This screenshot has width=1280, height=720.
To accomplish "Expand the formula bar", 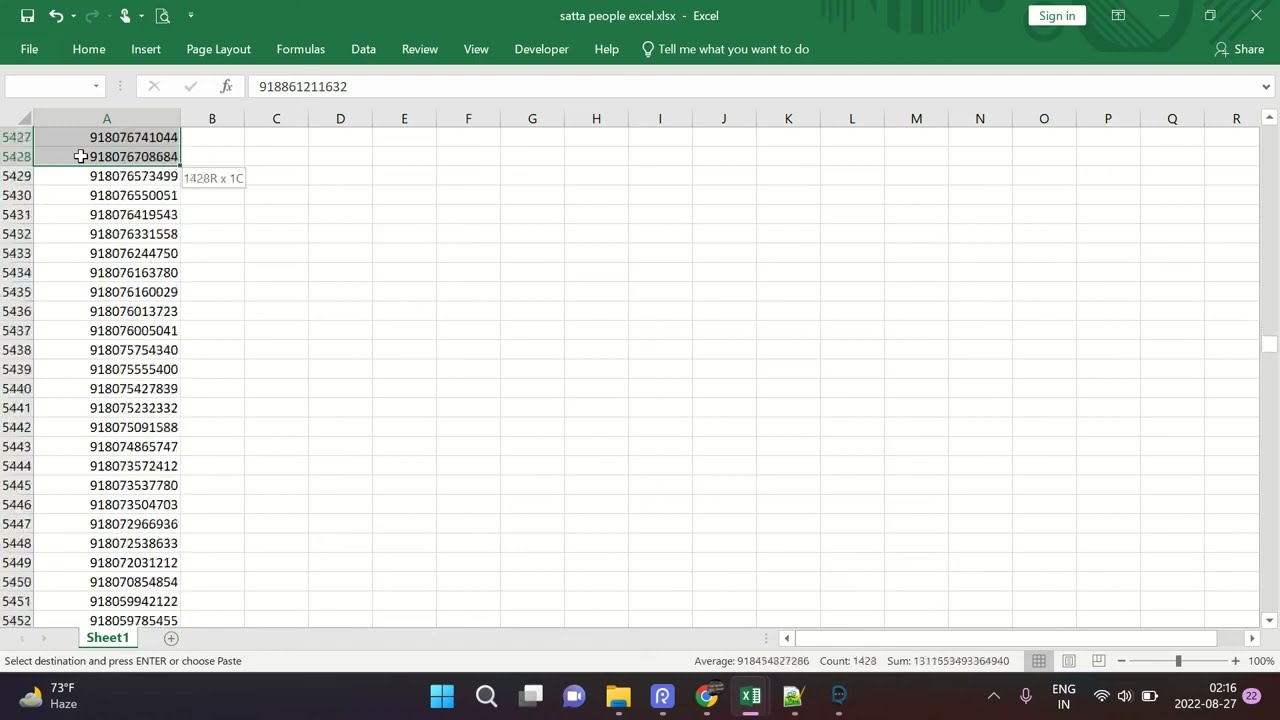I will (1266, 87).
